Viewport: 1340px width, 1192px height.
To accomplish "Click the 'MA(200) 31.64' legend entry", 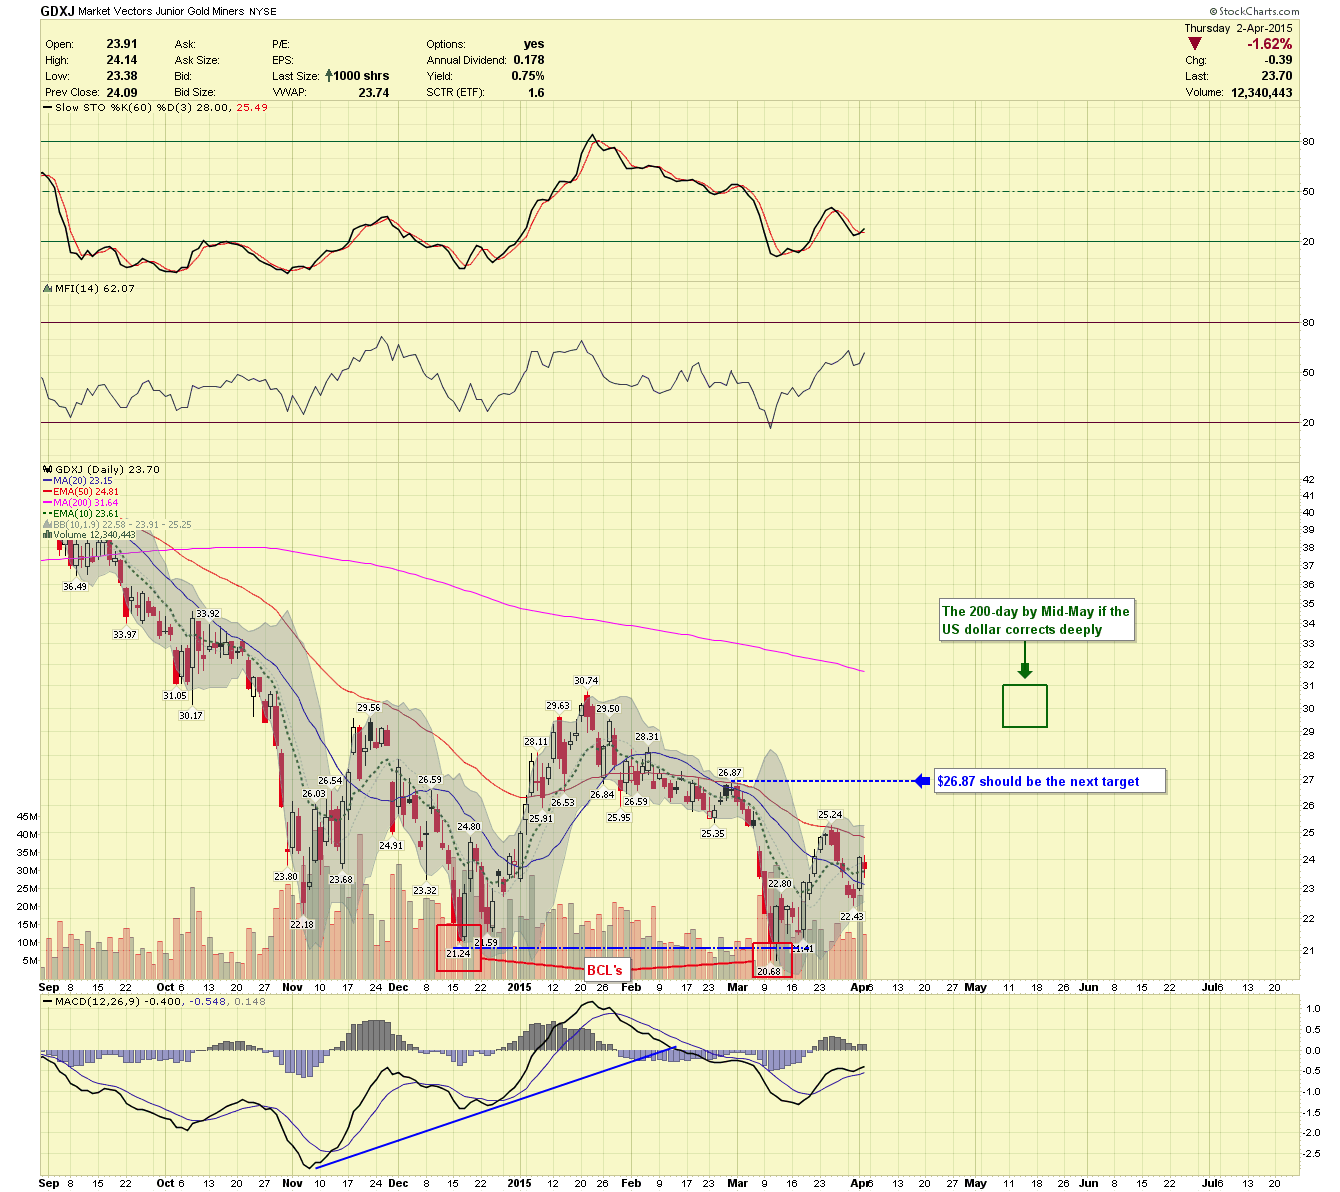I will pyautogui.click(x=86, y=503).
